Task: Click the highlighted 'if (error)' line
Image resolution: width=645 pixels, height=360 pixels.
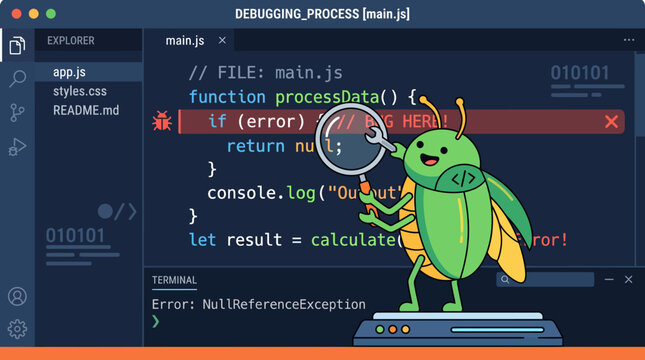Action: point(401,121)
